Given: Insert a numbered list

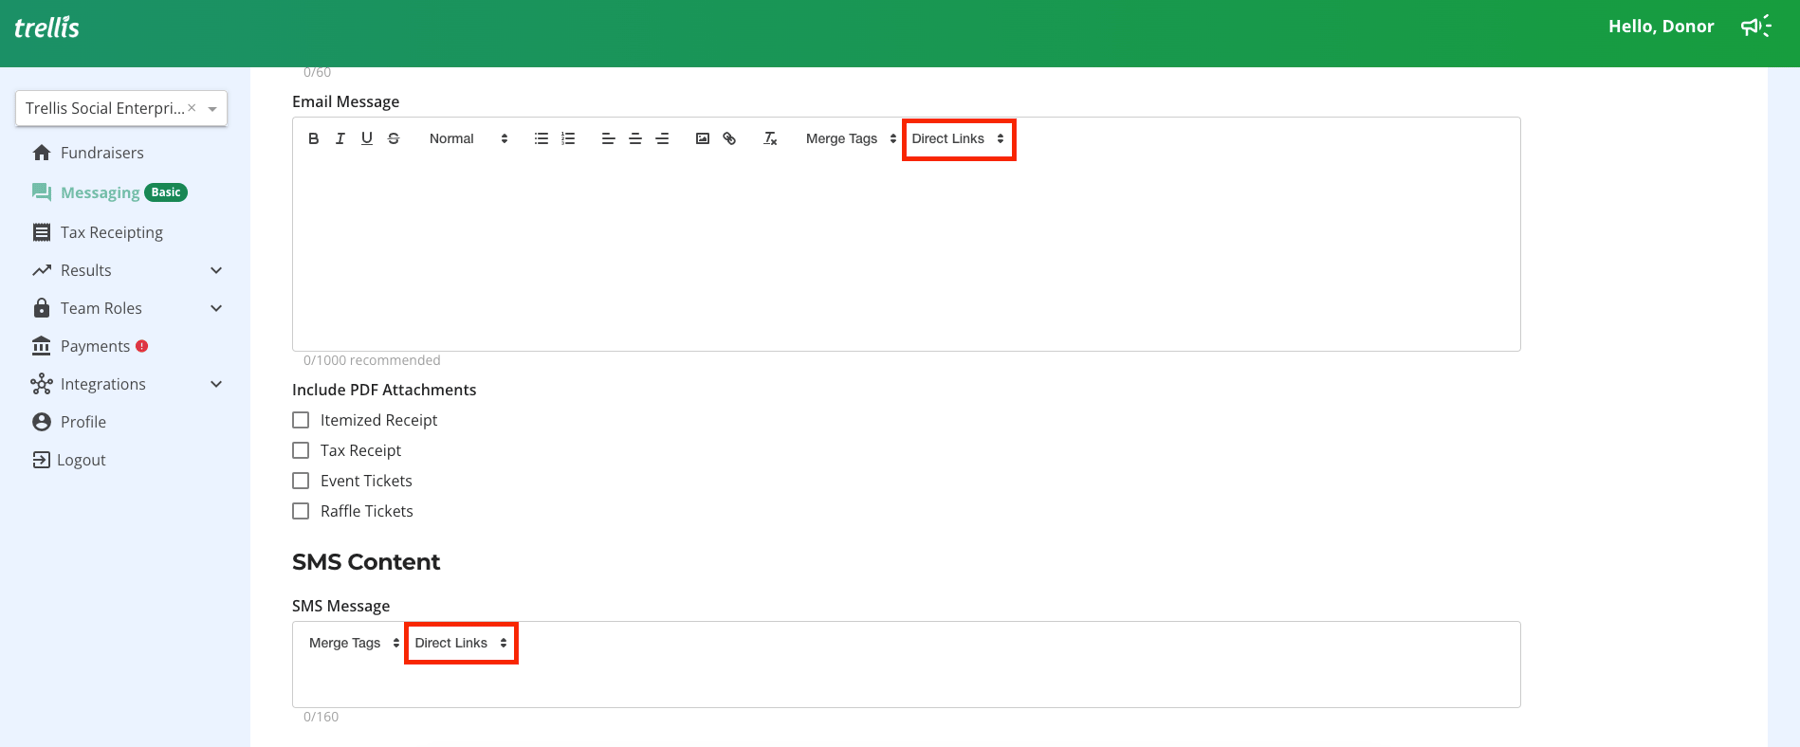Looking at the screenshot, I should pos(568,139).
